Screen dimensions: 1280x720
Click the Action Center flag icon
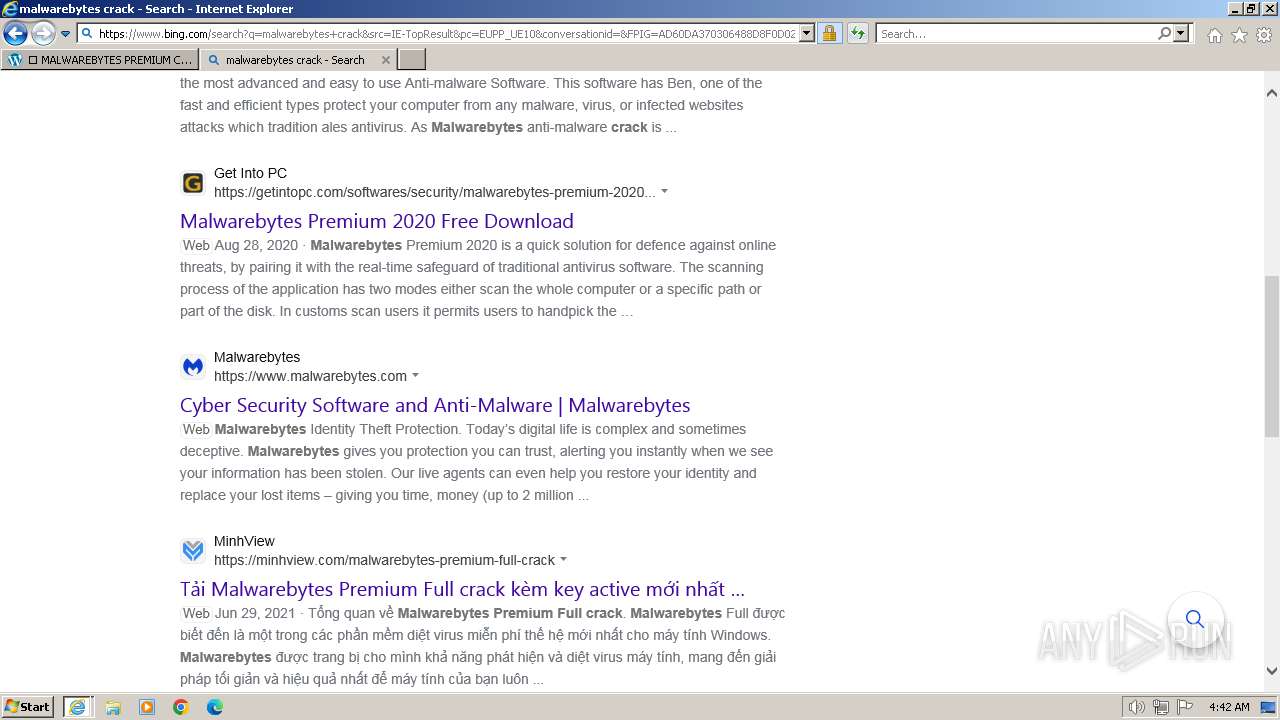(x=1185, y=707)
